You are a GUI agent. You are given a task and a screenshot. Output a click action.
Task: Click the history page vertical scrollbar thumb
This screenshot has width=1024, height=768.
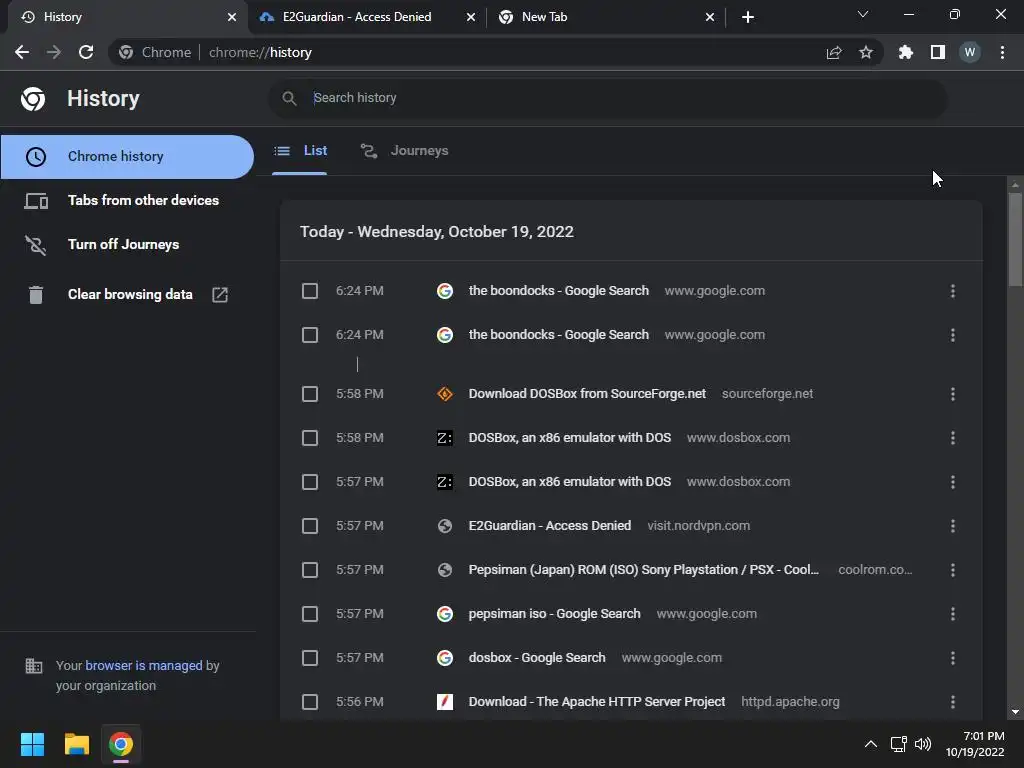pos(1015,239)
